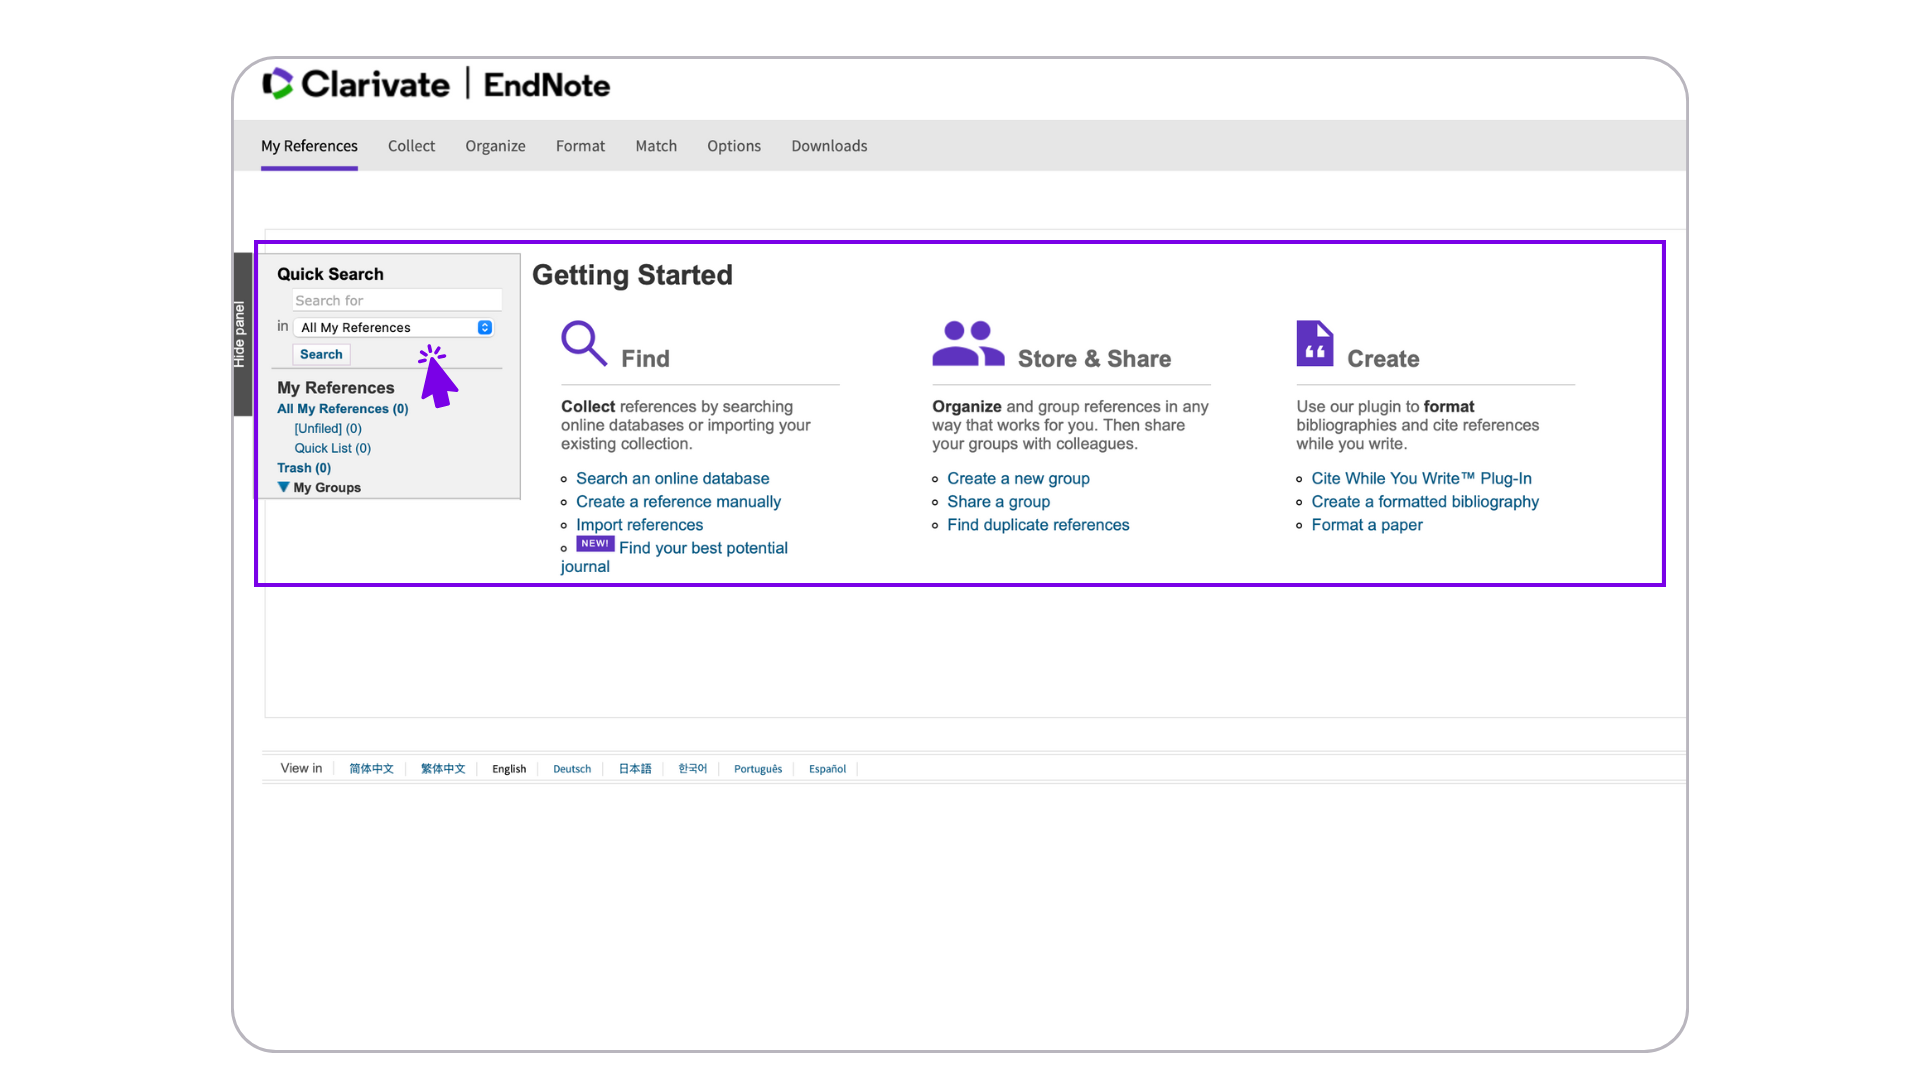Click Create a formatted bibliography link
Screen dimensions: 1920x1080
(x=1425, y=501)
